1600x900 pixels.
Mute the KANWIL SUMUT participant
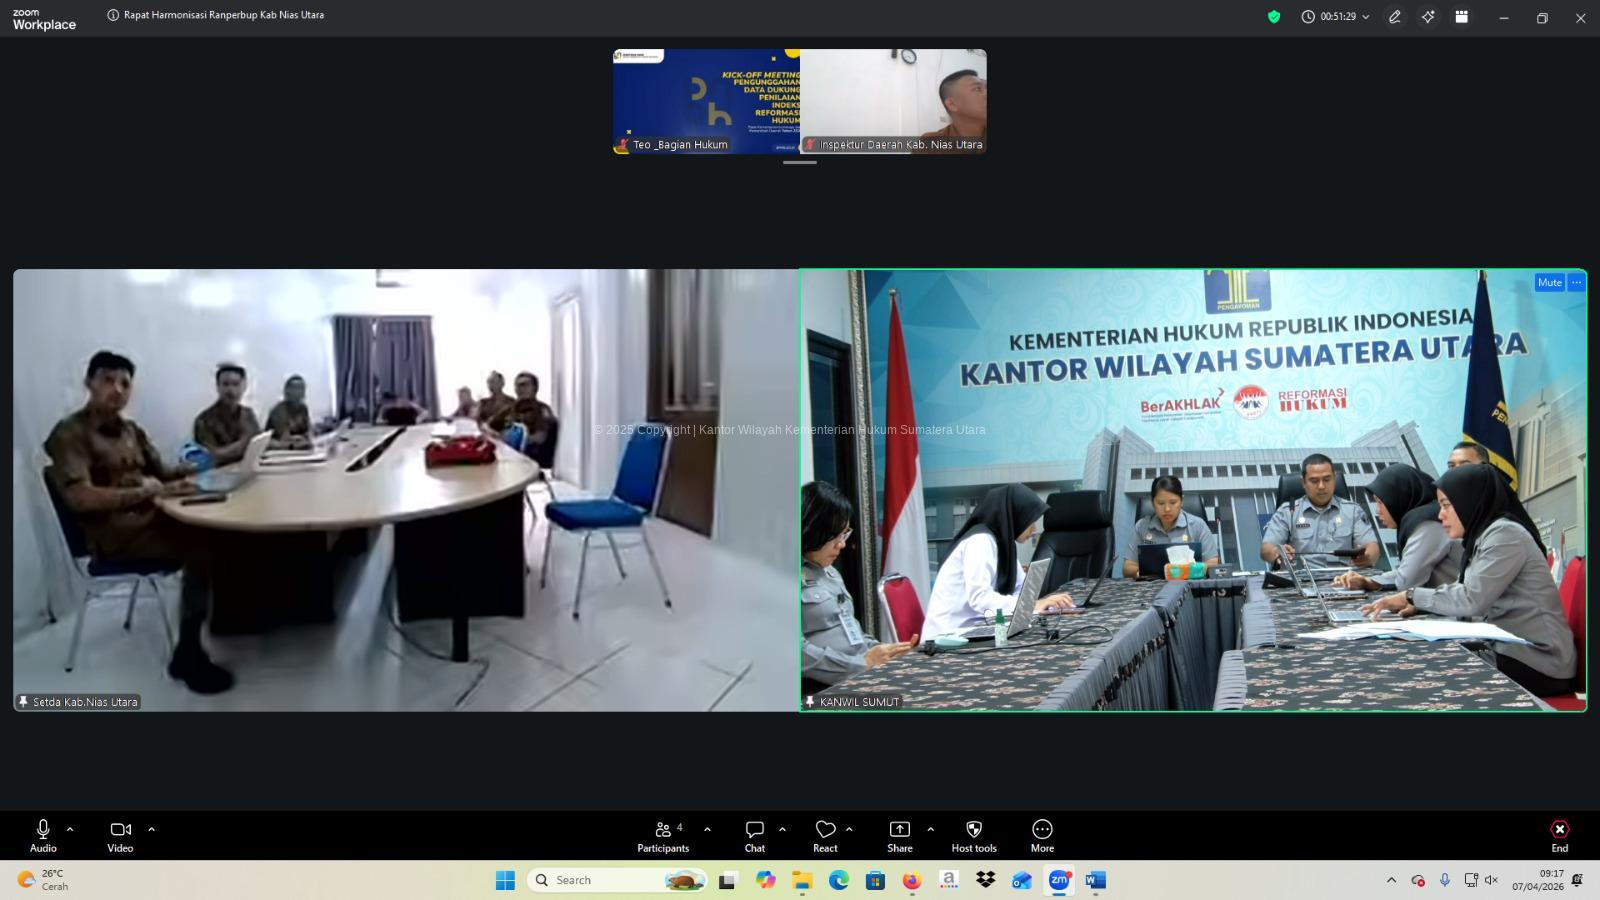pos(1549,283)
